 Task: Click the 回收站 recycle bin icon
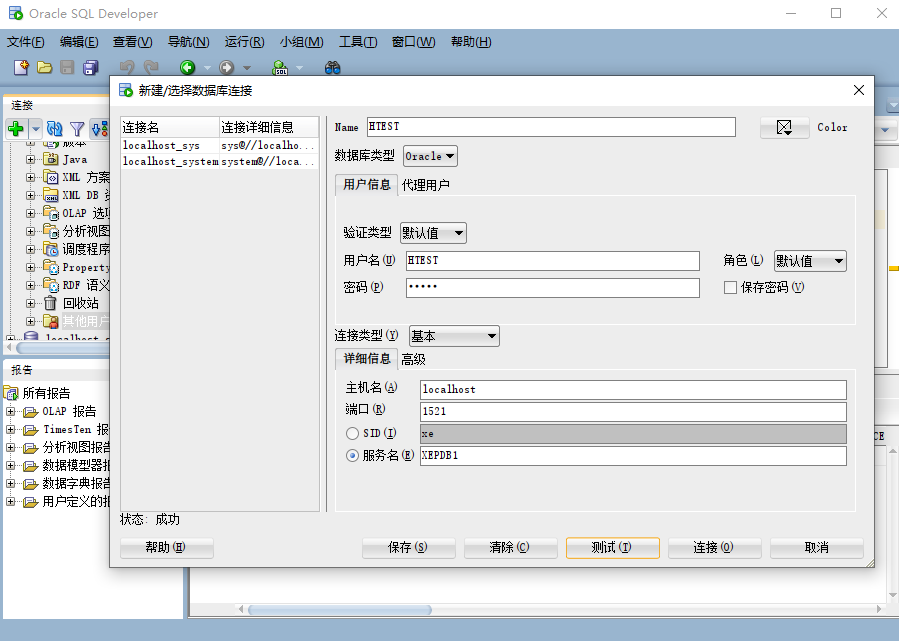tap(51, 303)
